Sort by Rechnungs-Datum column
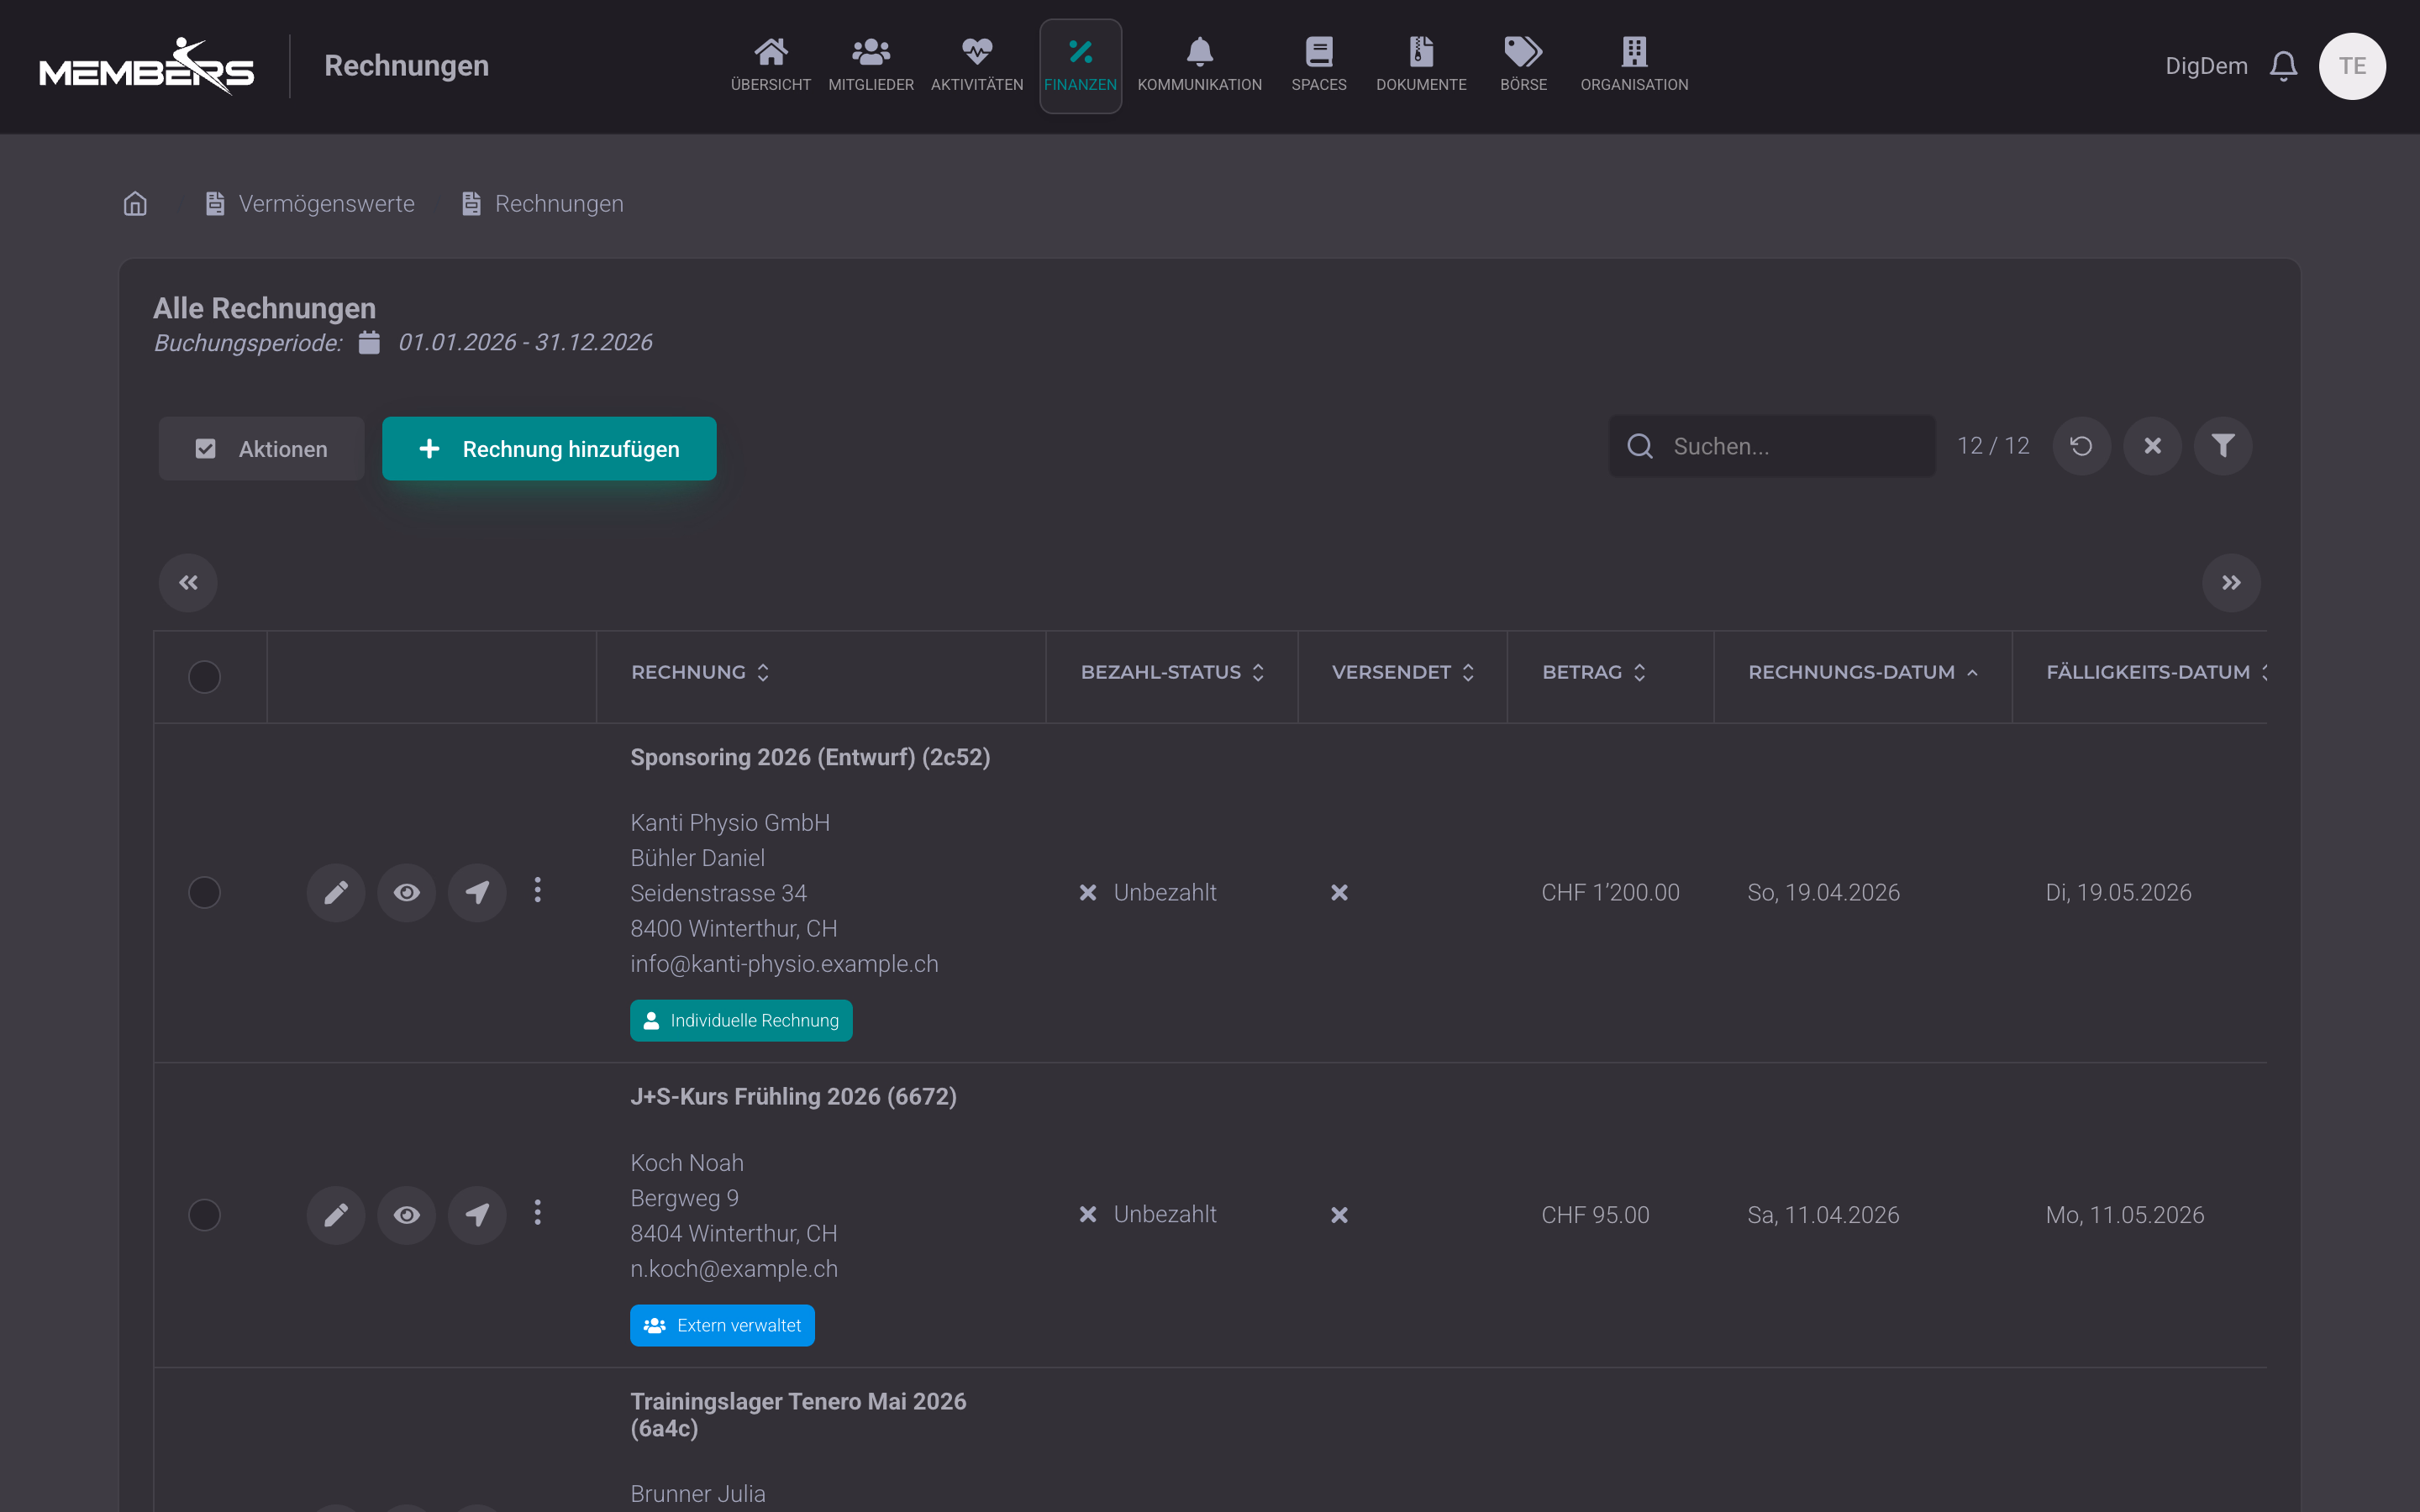 coord(1863,672)
